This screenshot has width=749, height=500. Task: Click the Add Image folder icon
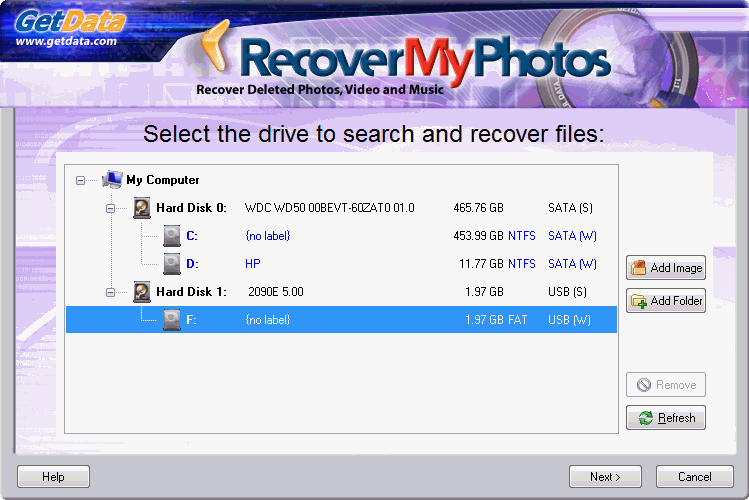(638, 268)
